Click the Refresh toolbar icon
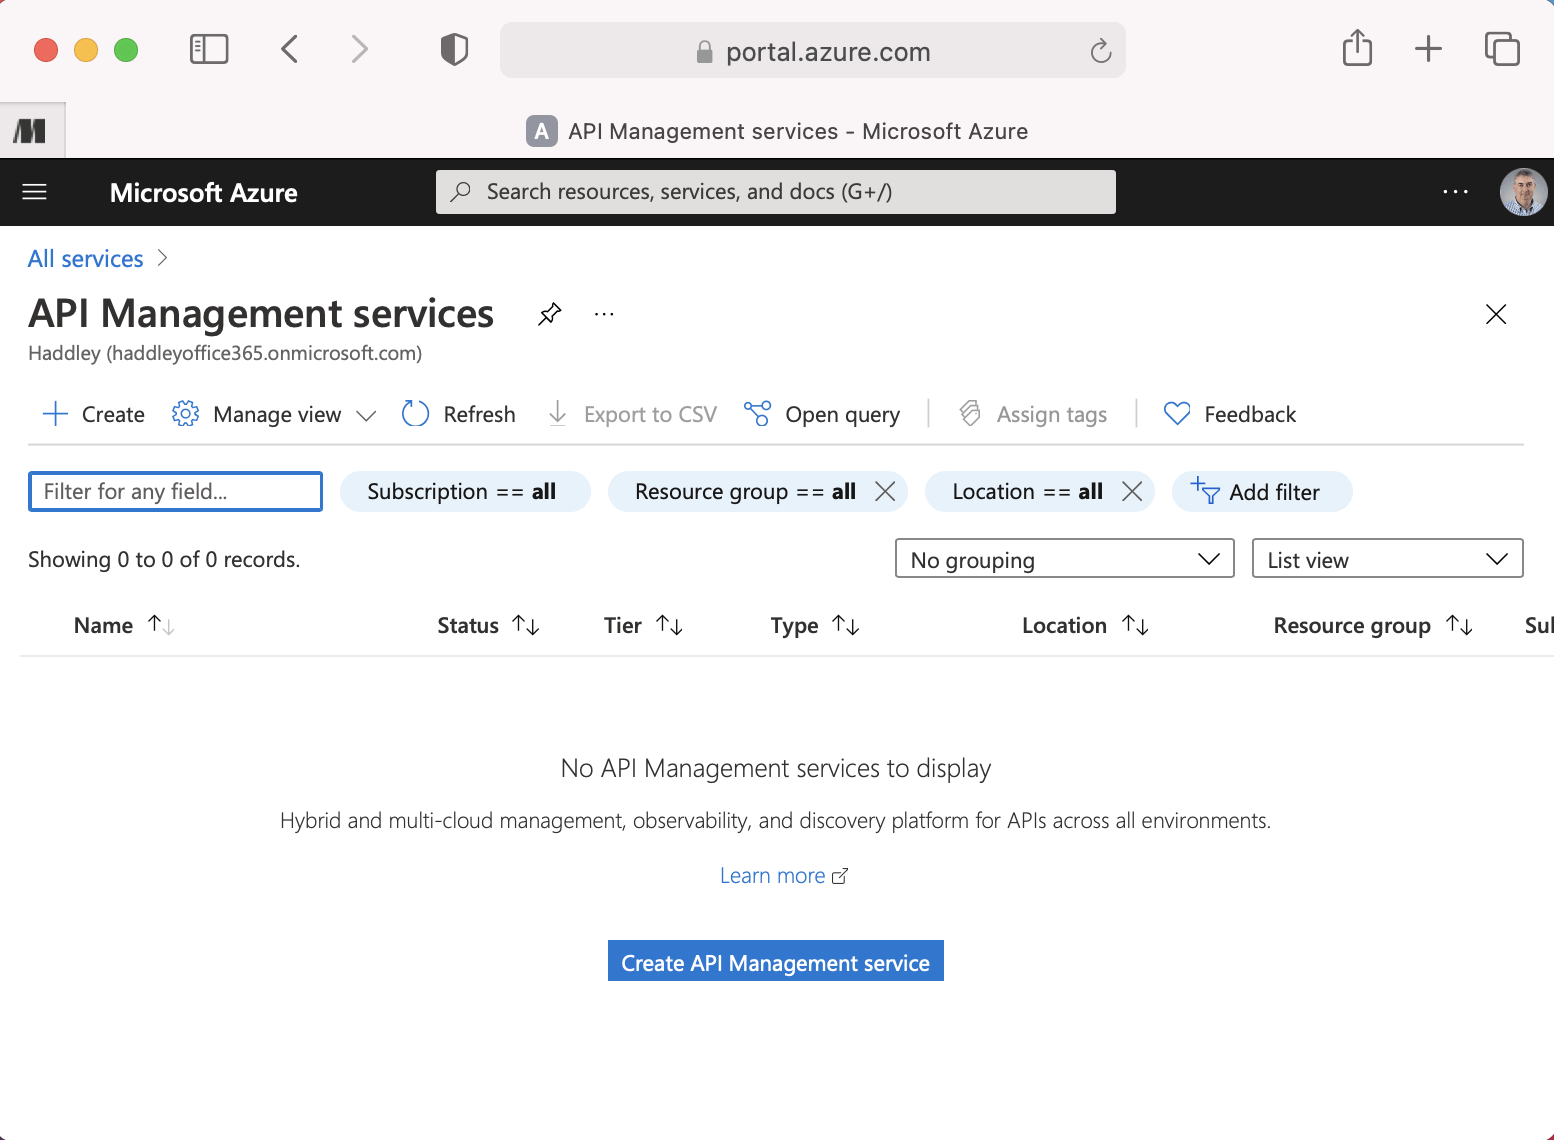1554x1140 pixels. coord(415,414)
